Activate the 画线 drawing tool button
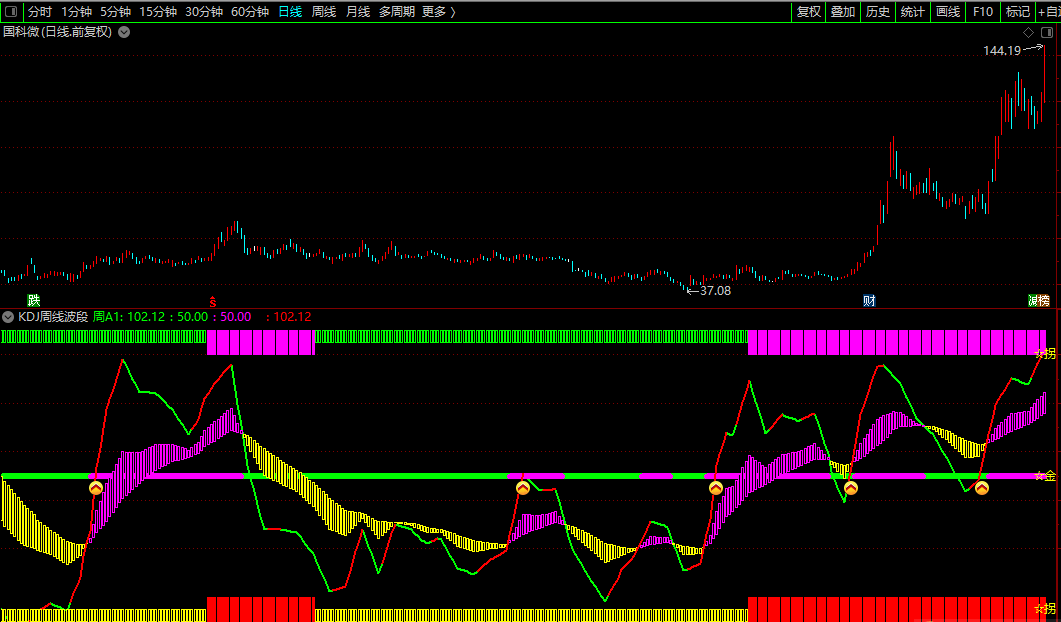The image size is (1061, 622). [947, 12]
